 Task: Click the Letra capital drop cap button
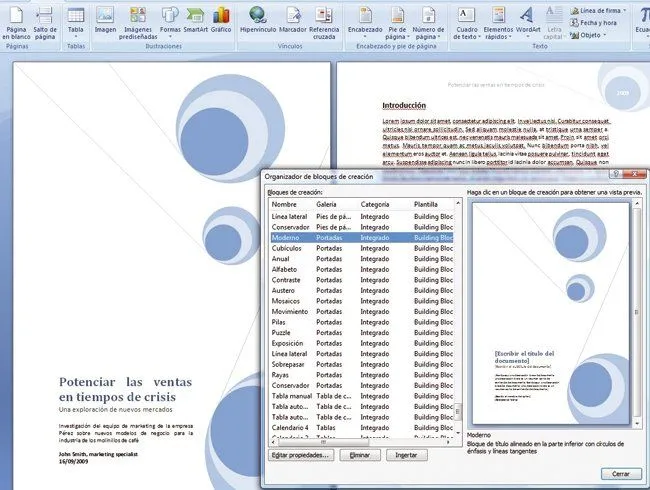[x=555, y=23]
